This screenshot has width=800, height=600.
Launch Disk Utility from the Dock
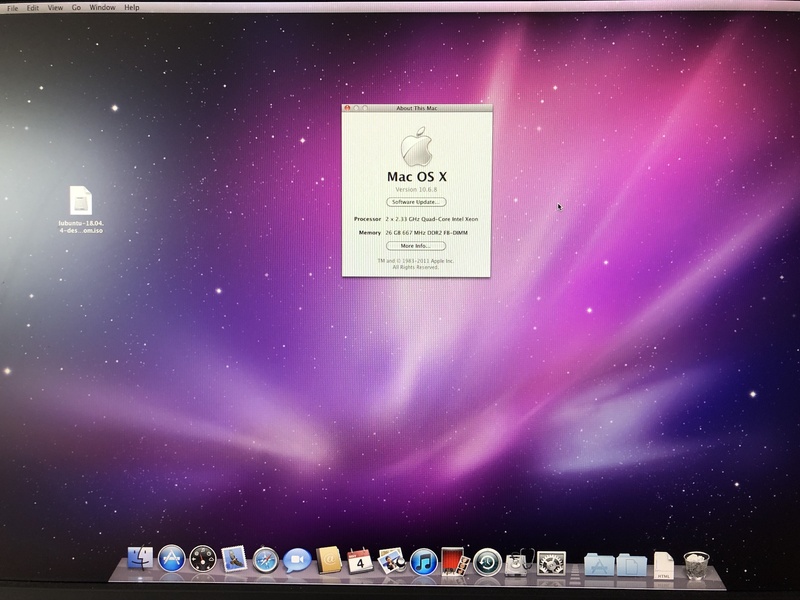click(x=519, y=563)
